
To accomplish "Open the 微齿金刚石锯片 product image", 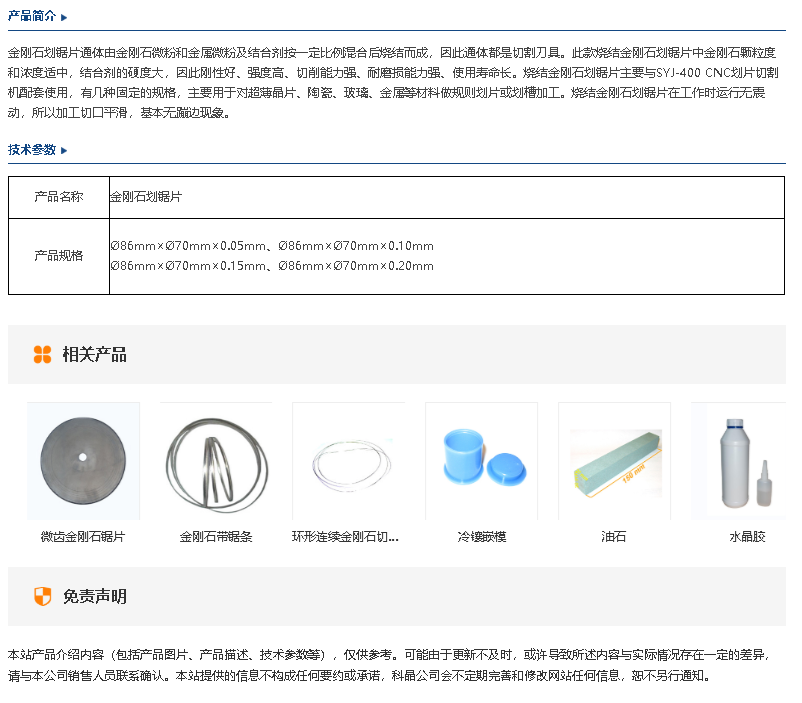I will [83, 461].
